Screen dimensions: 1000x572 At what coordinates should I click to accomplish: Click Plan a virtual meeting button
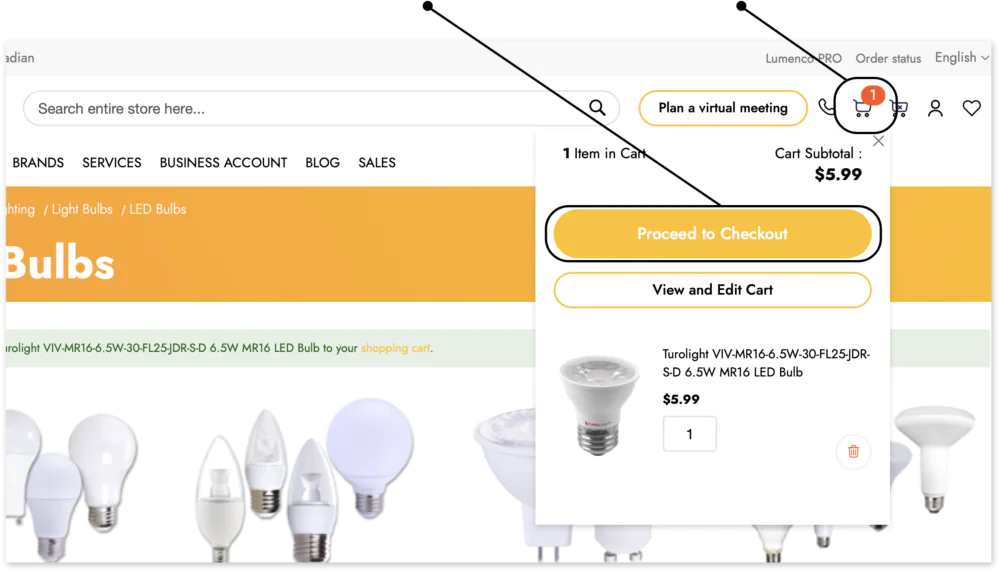coord(723,108)
